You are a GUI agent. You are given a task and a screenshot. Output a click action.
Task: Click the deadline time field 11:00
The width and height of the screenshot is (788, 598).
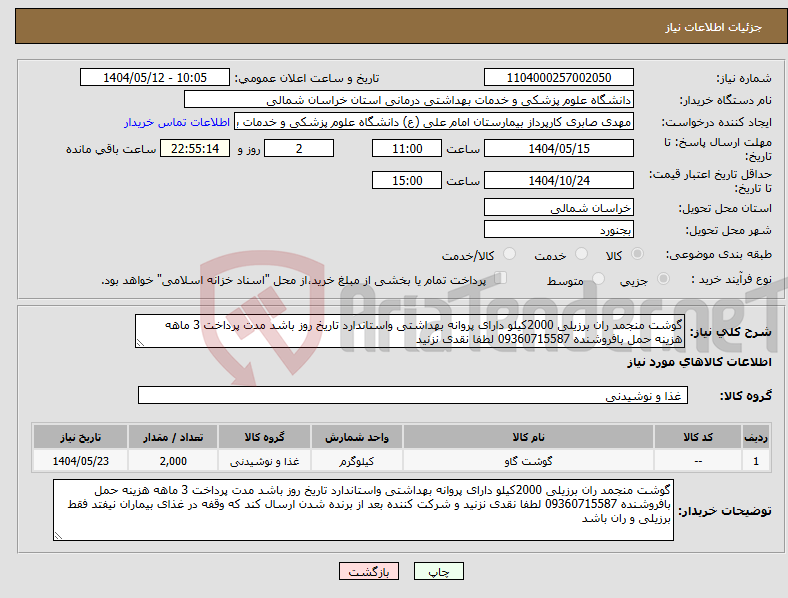tap(407, 149)
